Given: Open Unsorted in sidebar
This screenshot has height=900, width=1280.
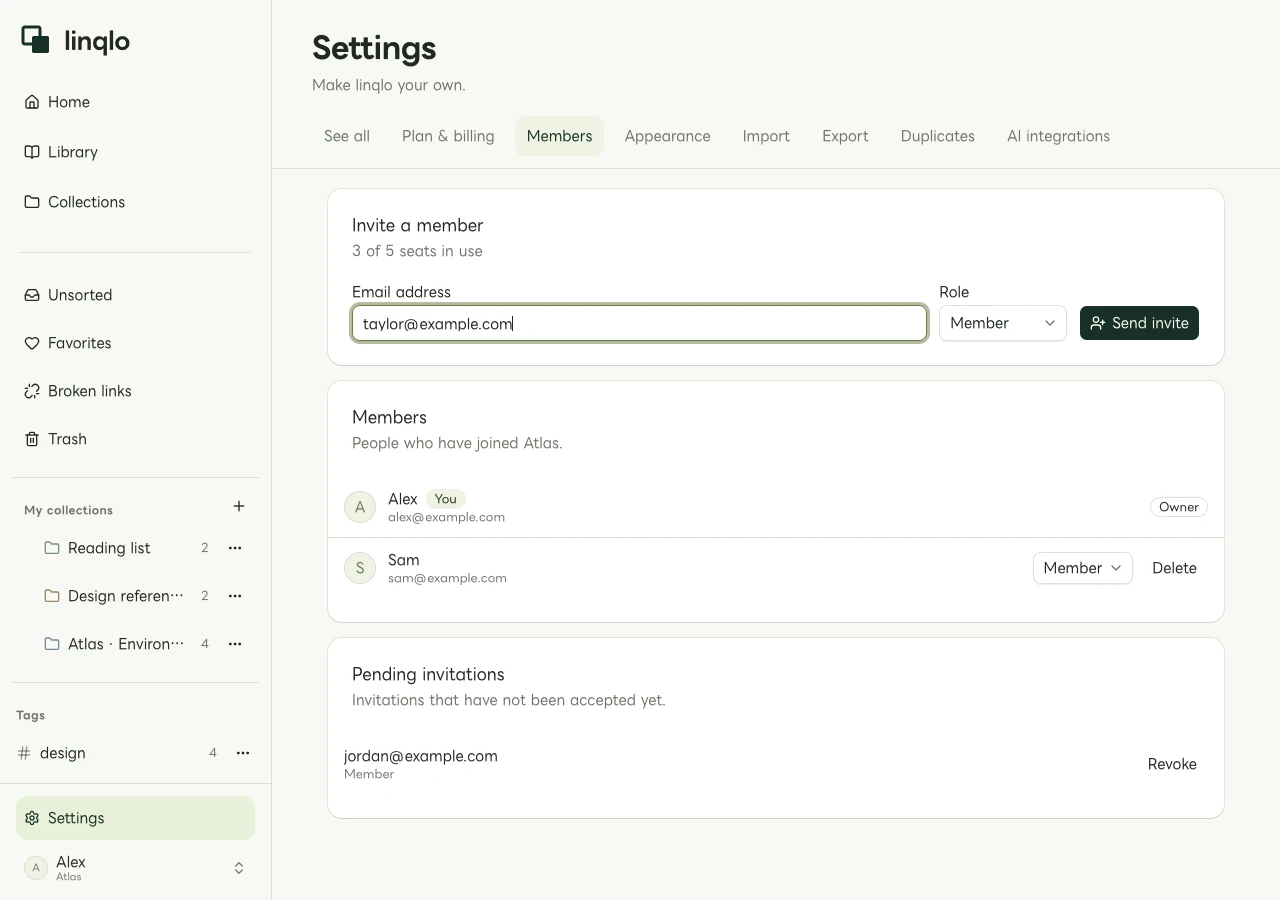Looking at the screenshot, I should (135, 295).
